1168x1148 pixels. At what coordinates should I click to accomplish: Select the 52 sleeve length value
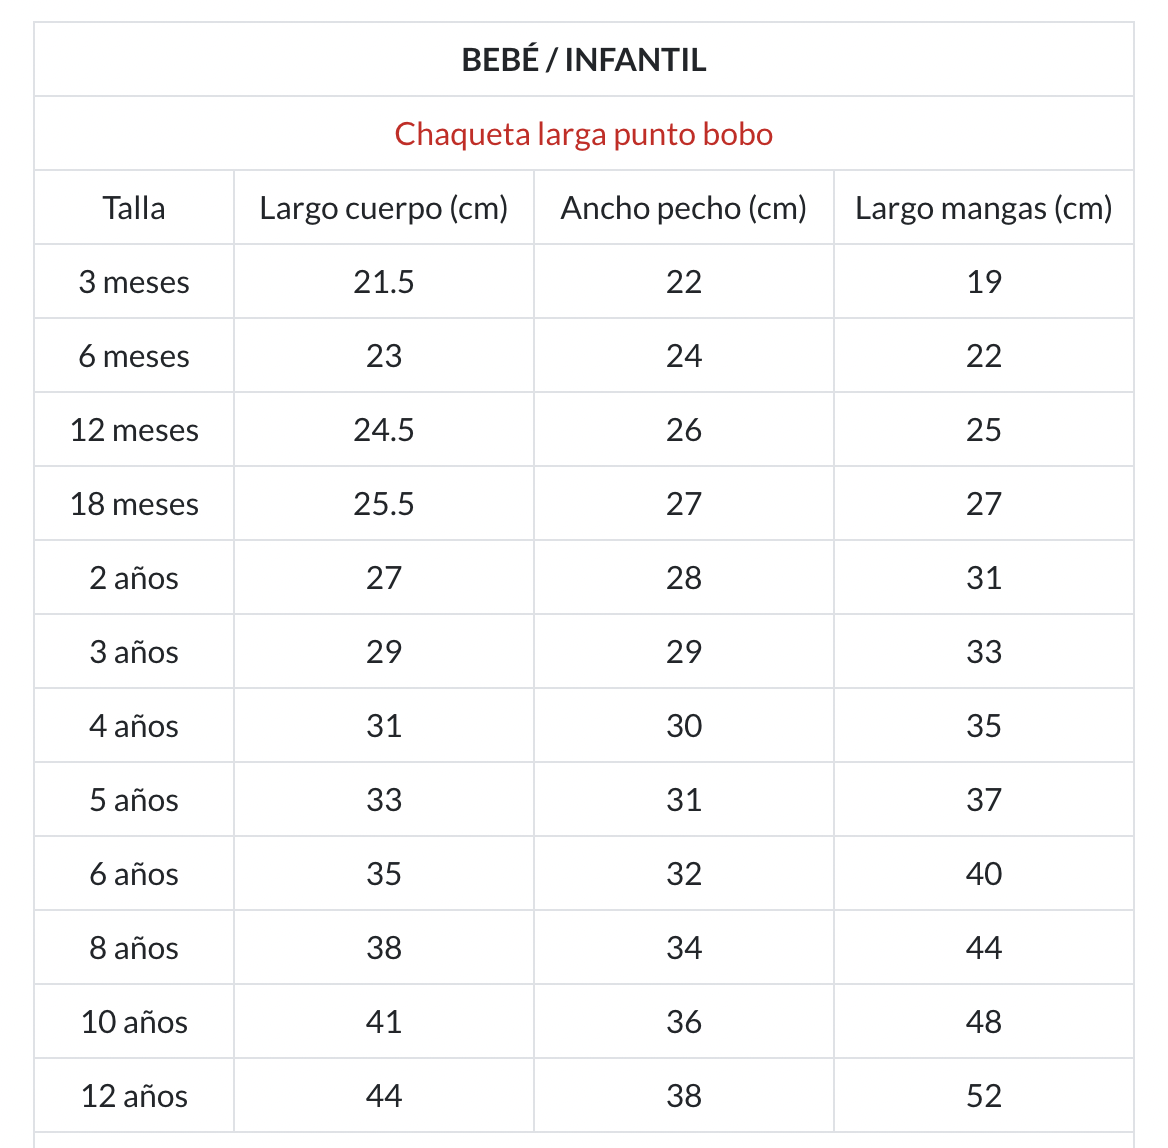pyautogui.click(x=984, y=1096)
